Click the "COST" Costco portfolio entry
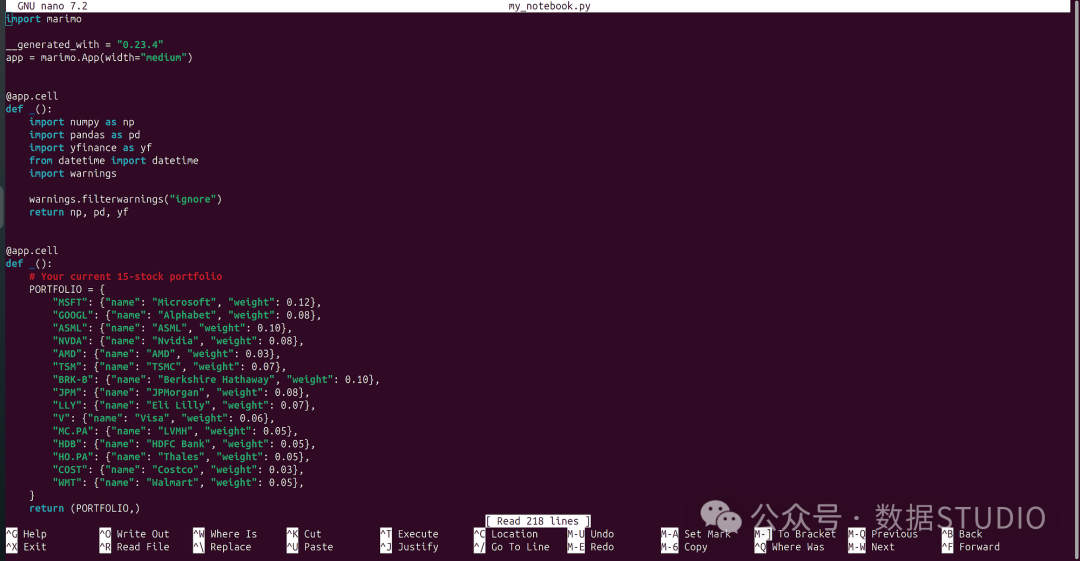 (178, 469)
